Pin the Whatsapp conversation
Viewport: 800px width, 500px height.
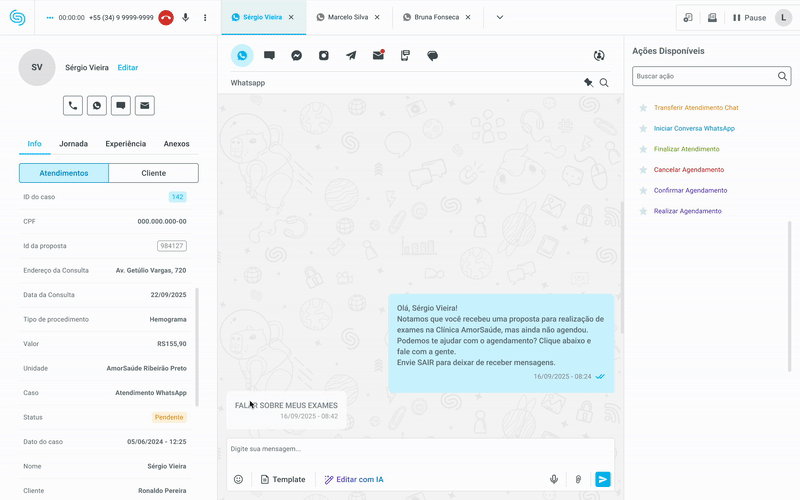pyautogui.click(x=588, y=83)
